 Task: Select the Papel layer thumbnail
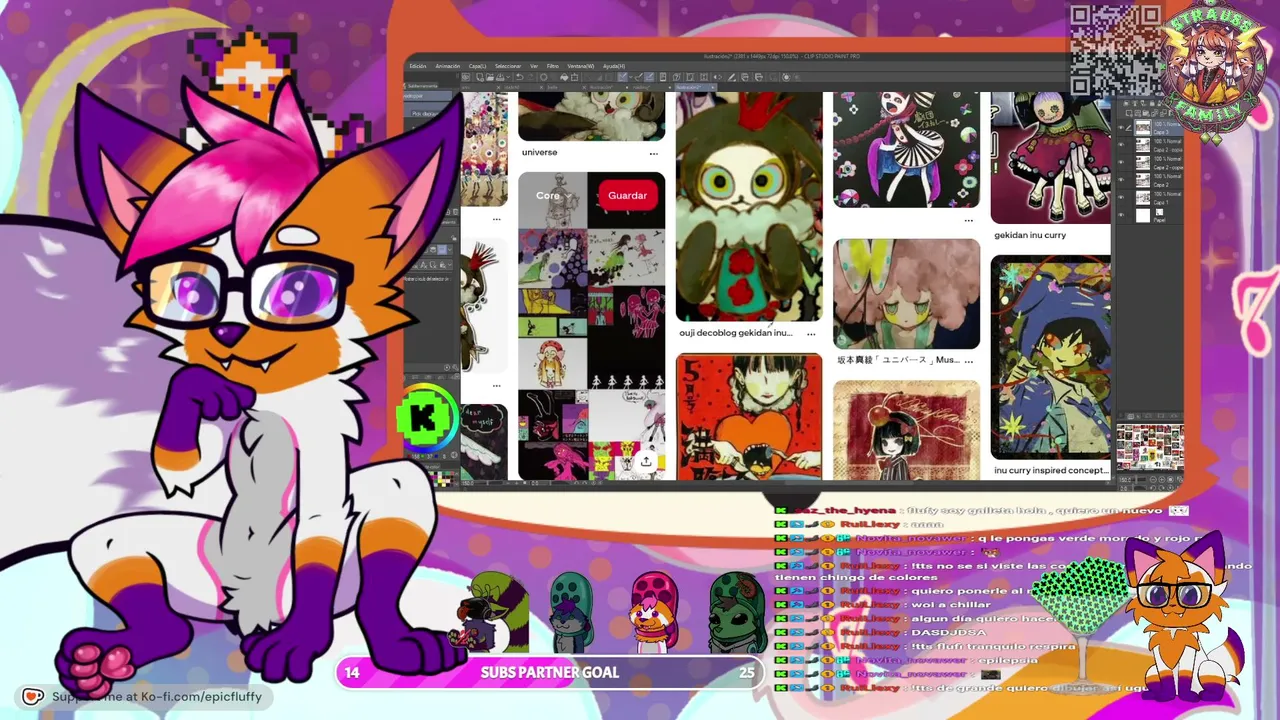pos(1142,215)
